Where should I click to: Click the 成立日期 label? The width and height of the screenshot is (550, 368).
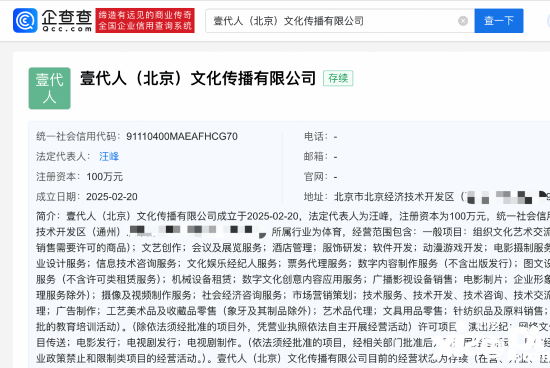coord(58,197)
